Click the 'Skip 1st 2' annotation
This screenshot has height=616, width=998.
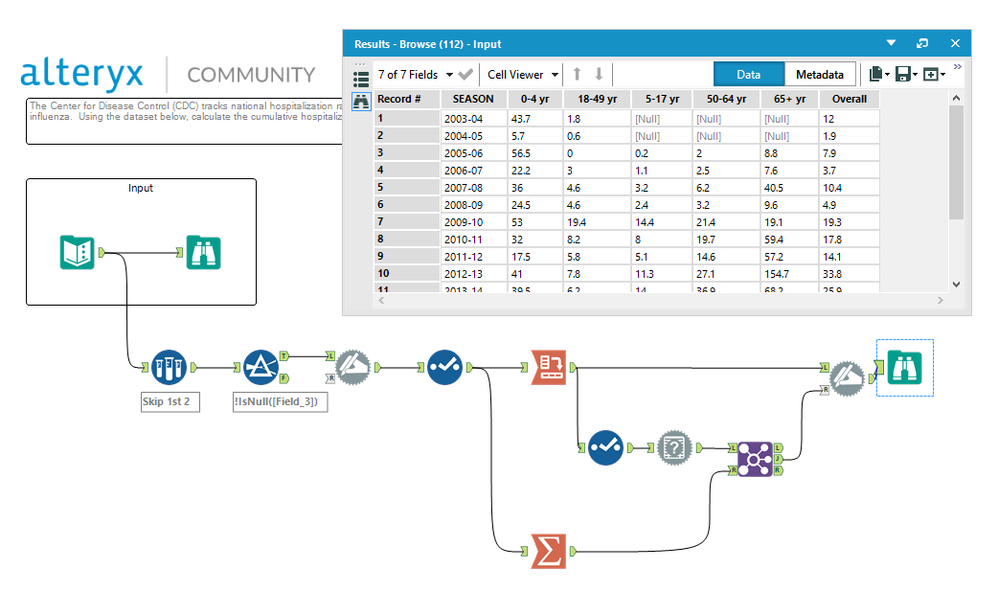tap(170, 402)
